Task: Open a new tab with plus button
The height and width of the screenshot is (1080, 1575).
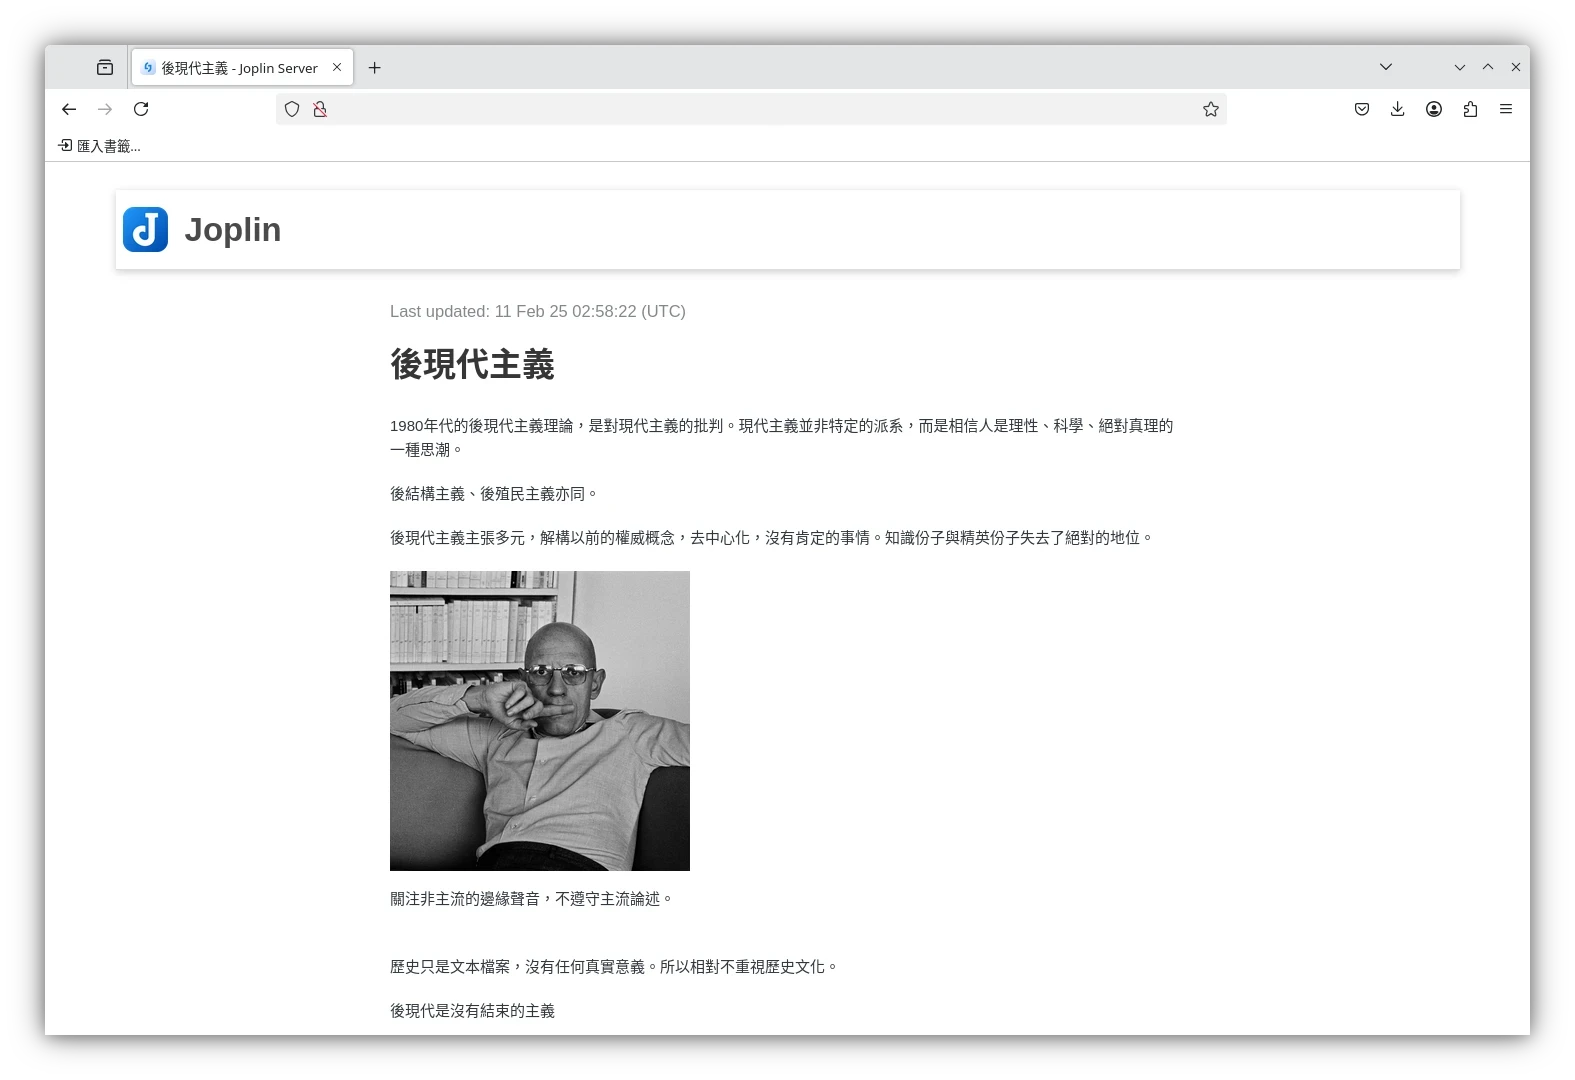Action: tap(375, 67)
